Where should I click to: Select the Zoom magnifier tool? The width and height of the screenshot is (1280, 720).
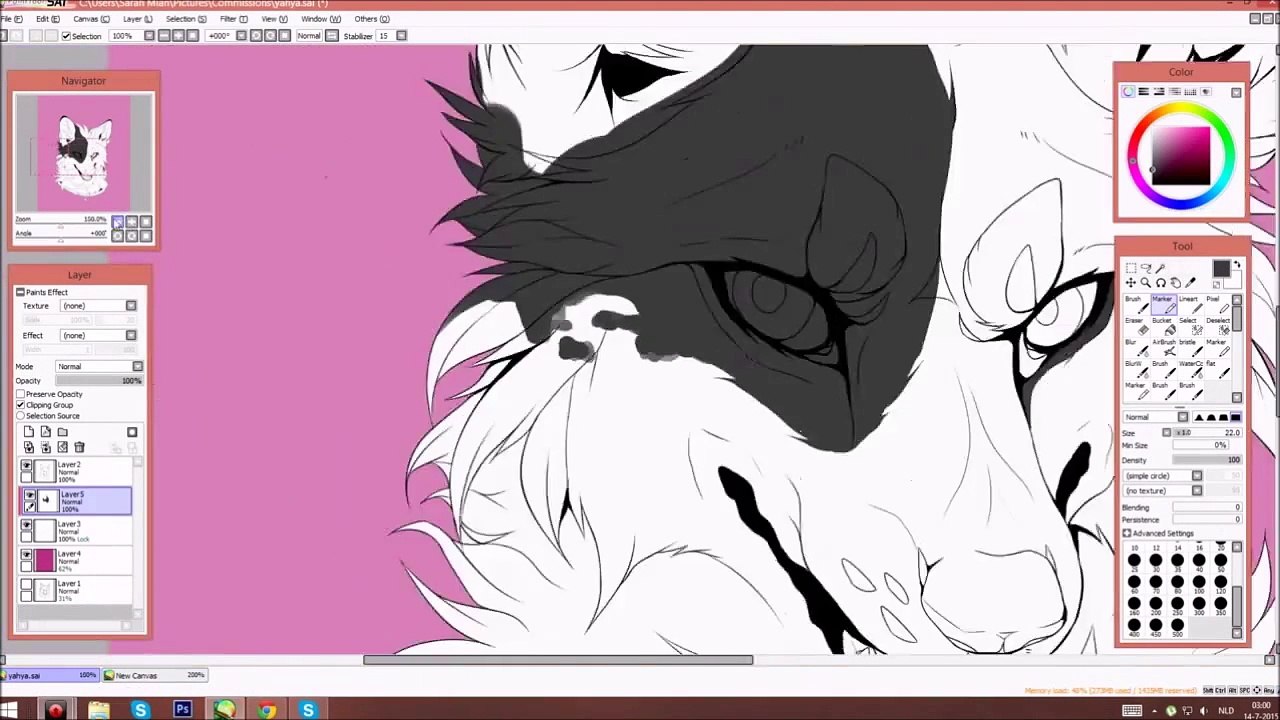click(1146, 283)
